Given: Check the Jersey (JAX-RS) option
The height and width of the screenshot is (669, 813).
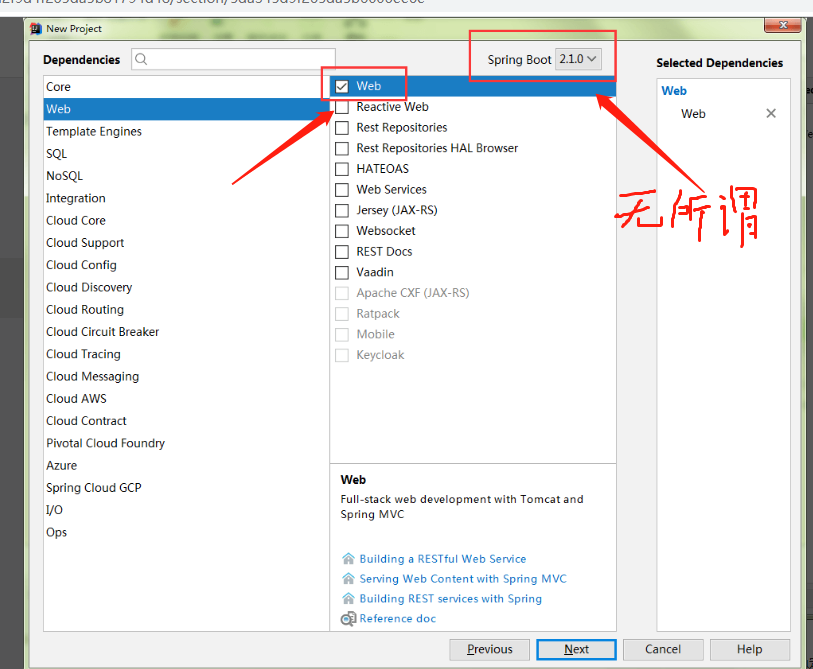Looking at the screenshot, I should click(342, 211).
